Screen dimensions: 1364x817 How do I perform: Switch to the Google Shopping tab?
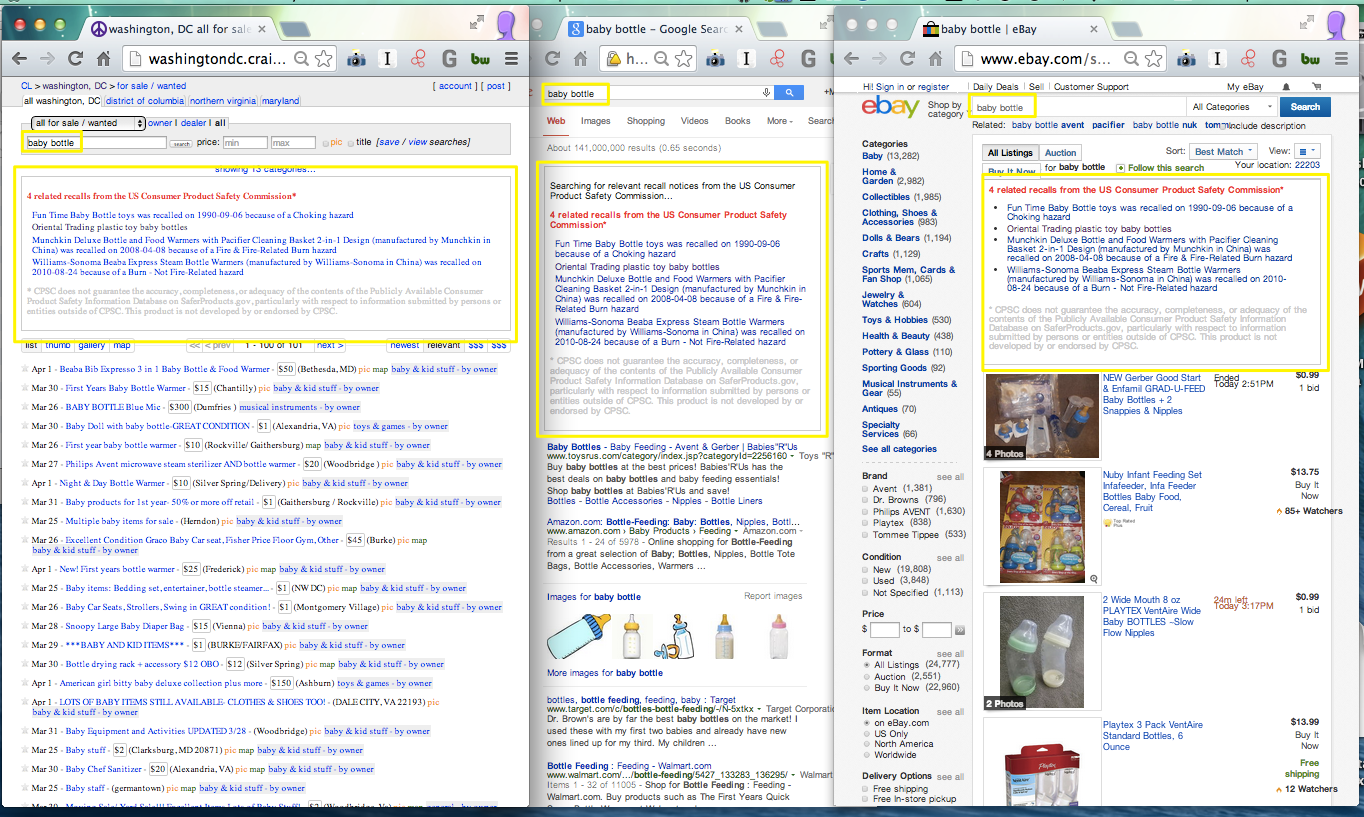645,121
